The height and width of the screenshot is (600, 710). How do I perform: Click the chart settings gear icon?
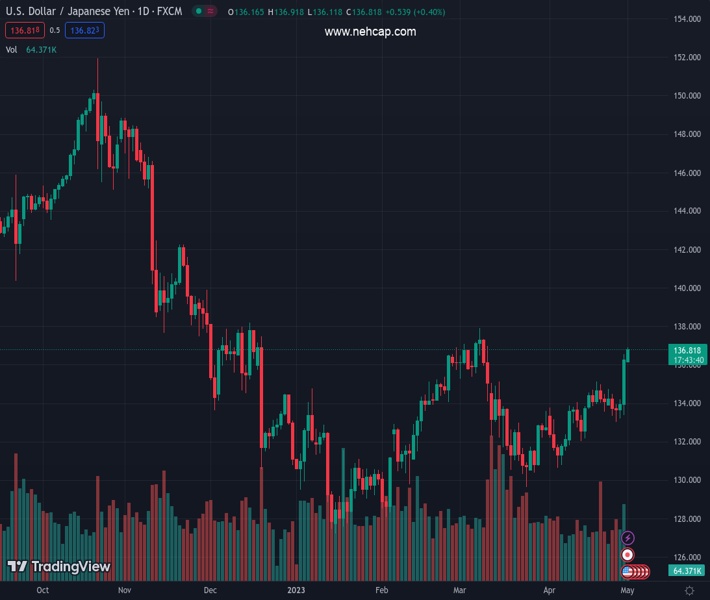689,590
